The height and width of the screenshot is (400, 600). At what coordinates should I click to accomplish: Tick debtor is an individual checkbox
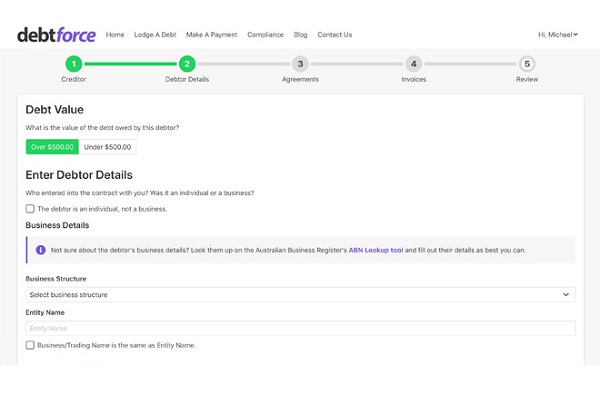click(x=30, y=209)
